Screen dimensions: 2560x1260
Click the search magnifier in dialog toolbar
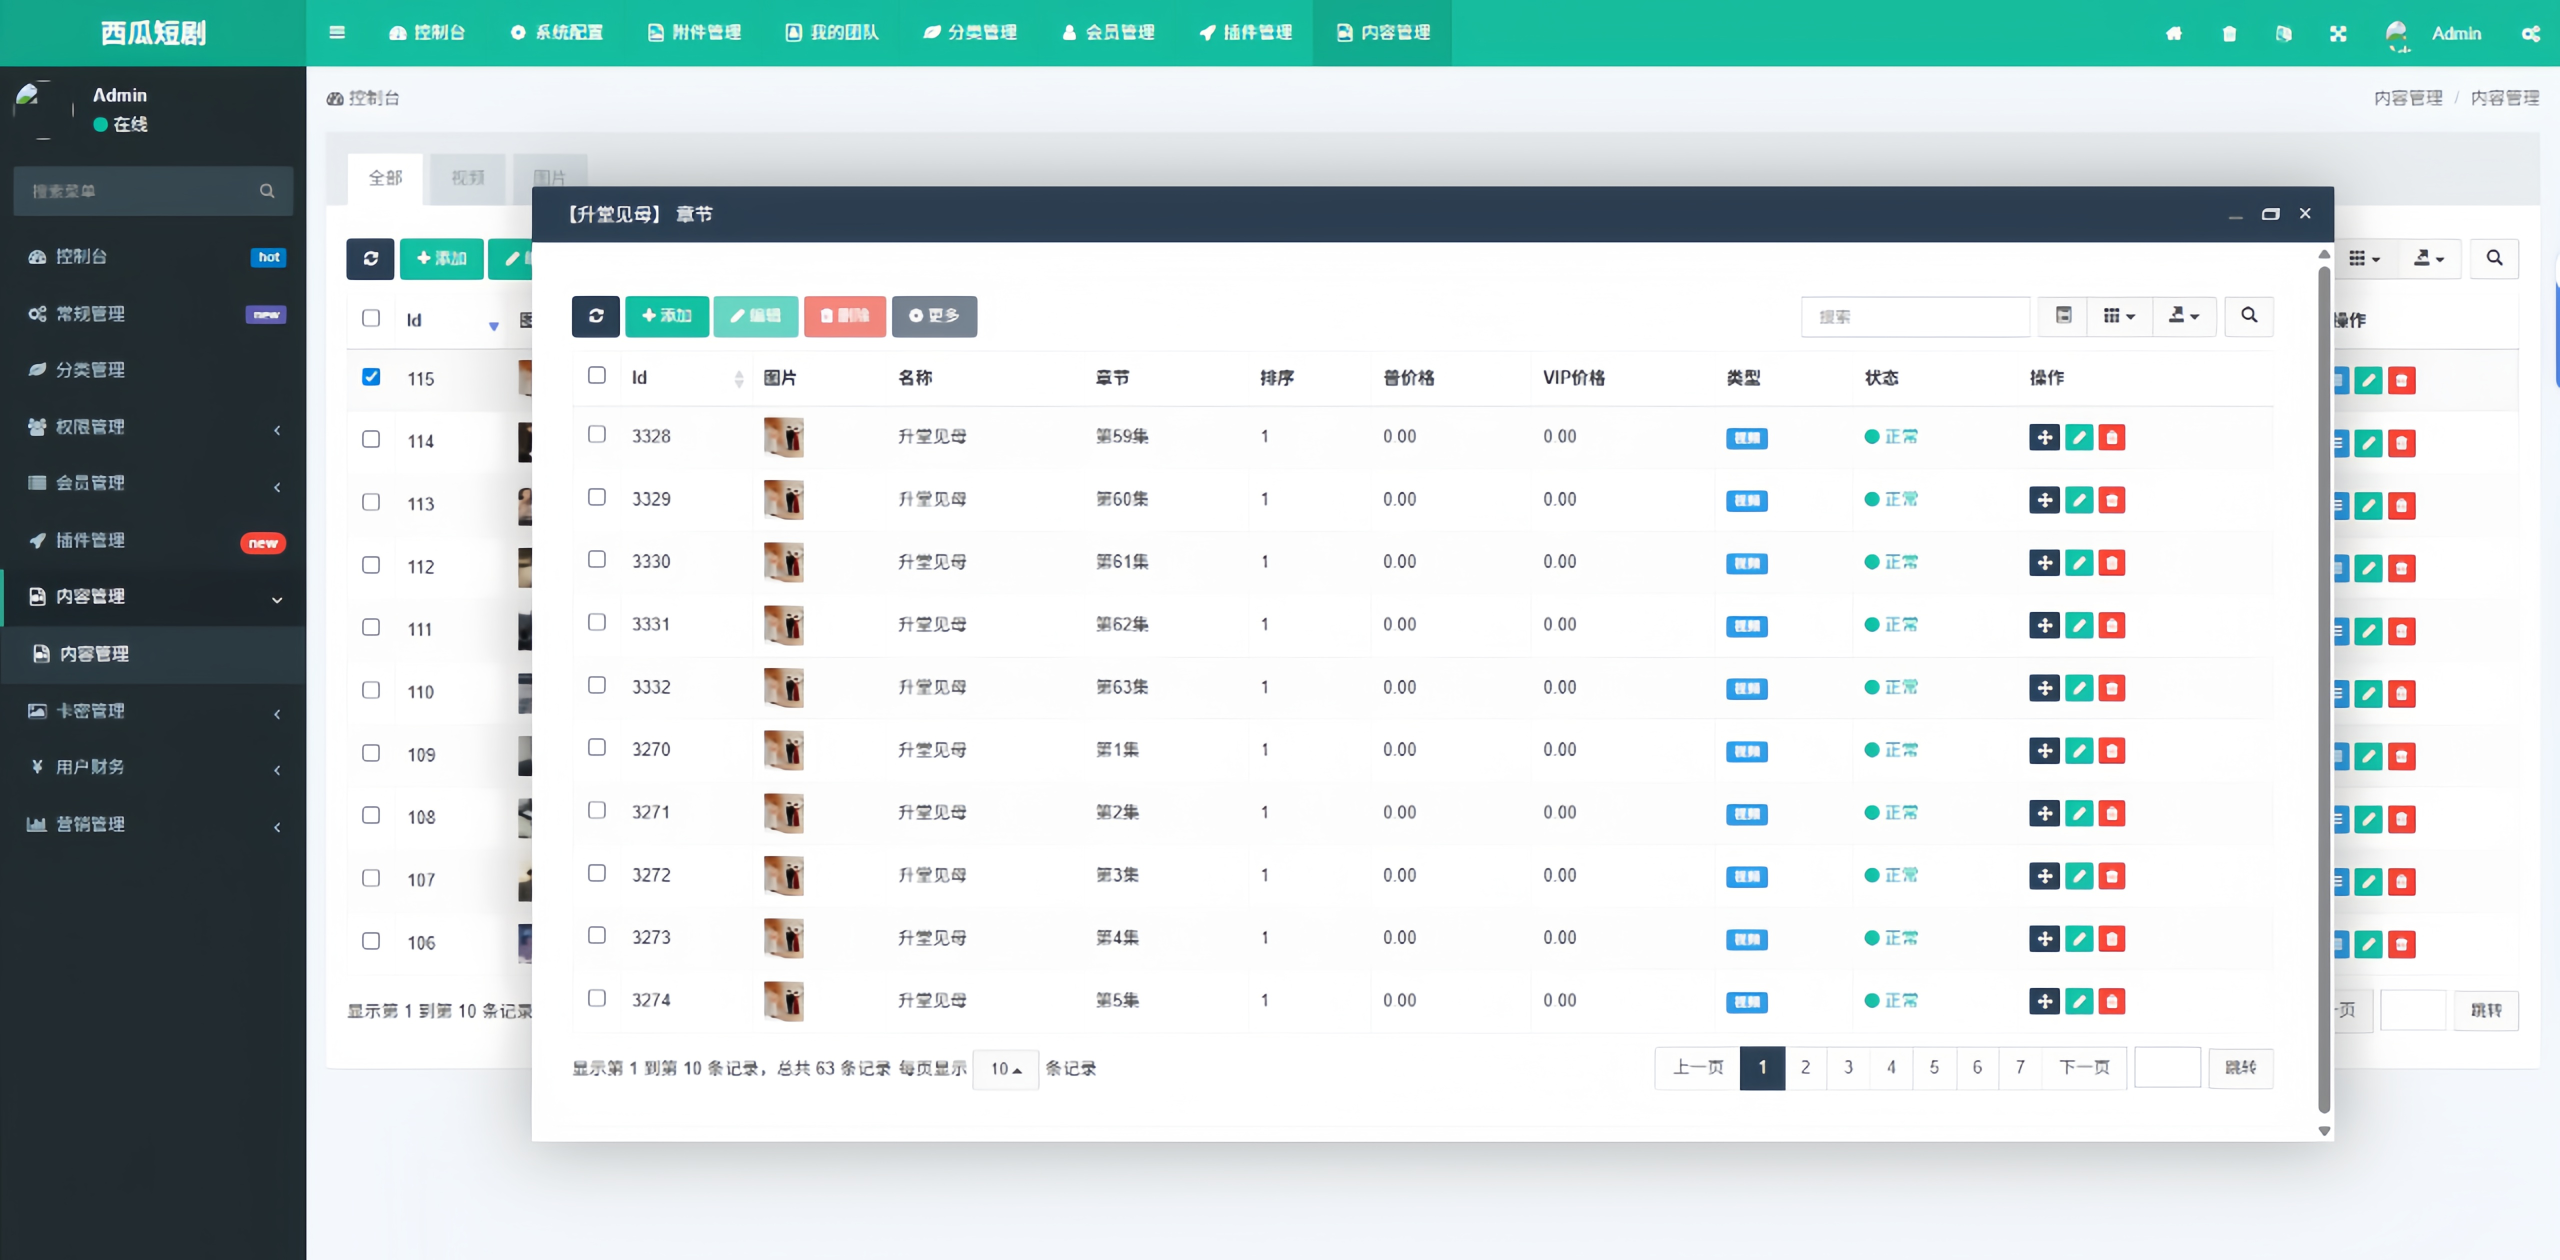point(2248,316)
